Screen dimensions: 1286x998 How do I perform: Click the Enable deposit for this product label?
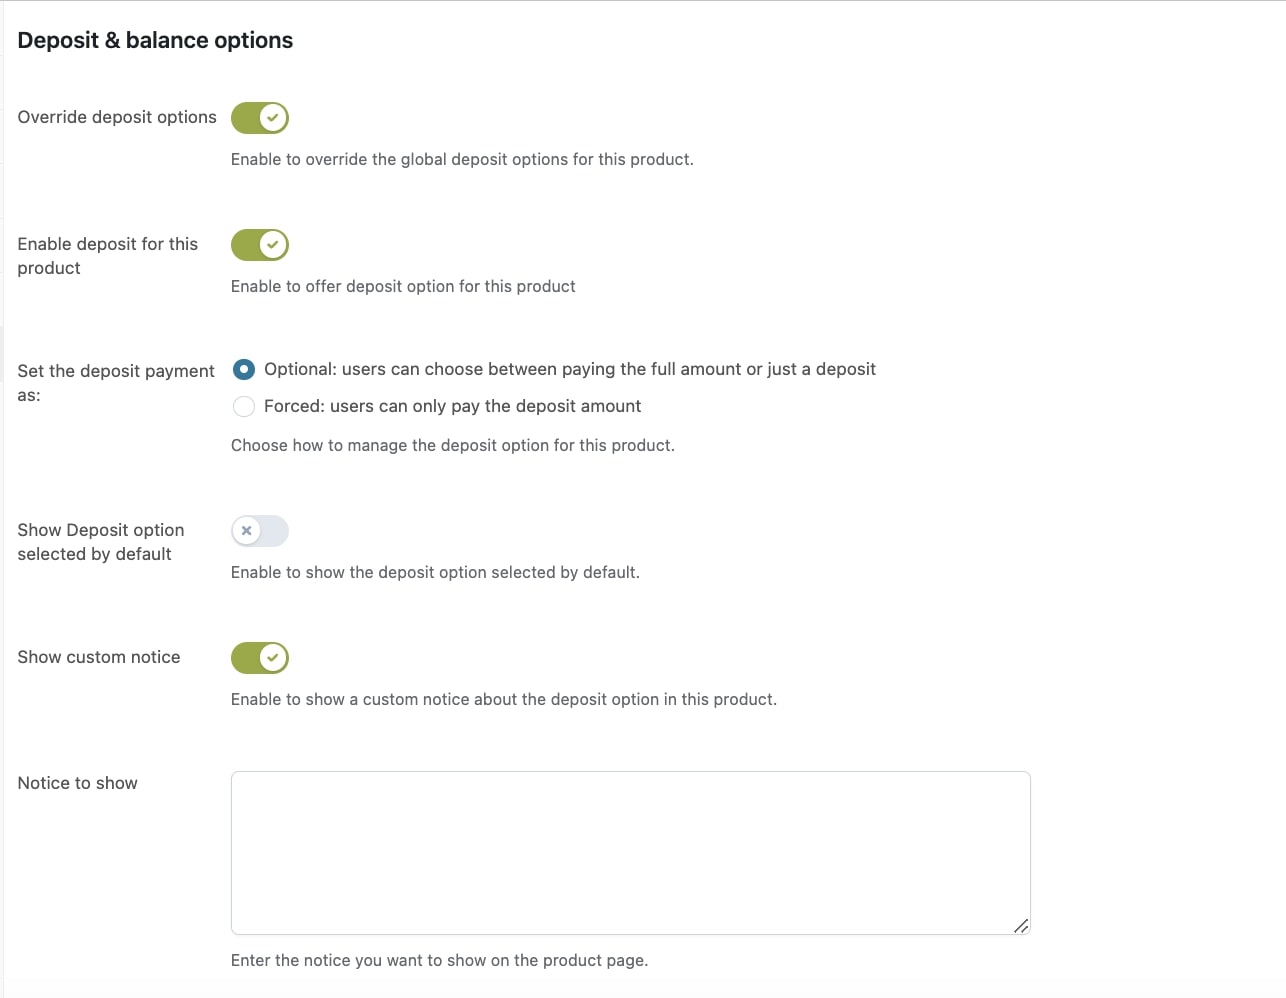(x=108, y=256)
